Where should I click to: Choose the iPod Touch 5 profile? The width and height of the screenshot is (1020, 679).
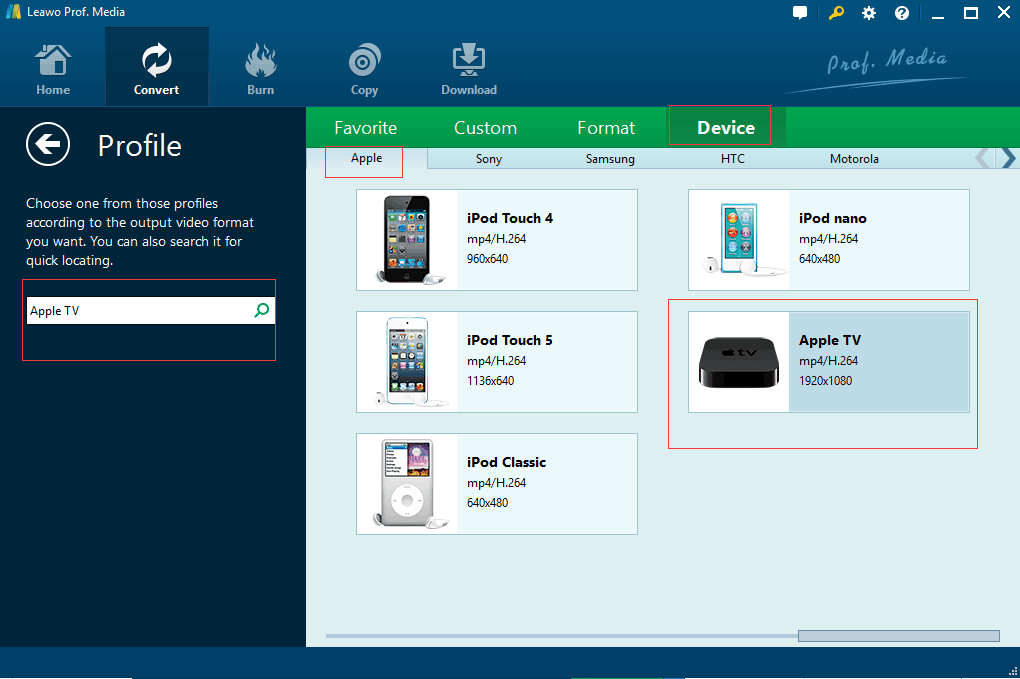pos(496,361)
